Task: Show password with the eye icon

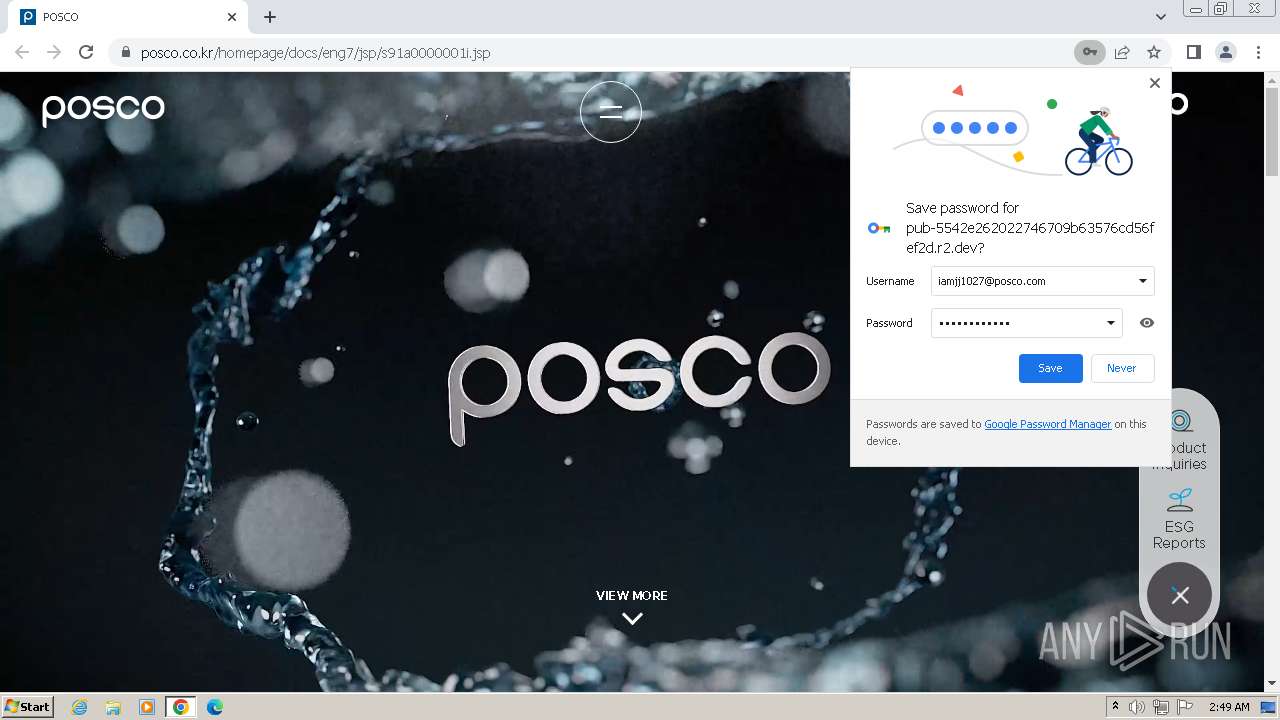Action: [1147, 323]
